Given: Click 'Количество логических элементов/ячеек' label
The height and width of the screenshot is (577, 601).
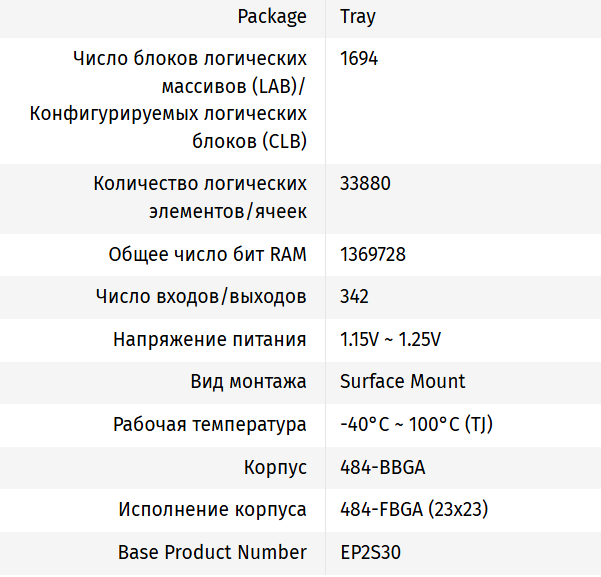Looking at the screenshot, I should pos(200,197).
